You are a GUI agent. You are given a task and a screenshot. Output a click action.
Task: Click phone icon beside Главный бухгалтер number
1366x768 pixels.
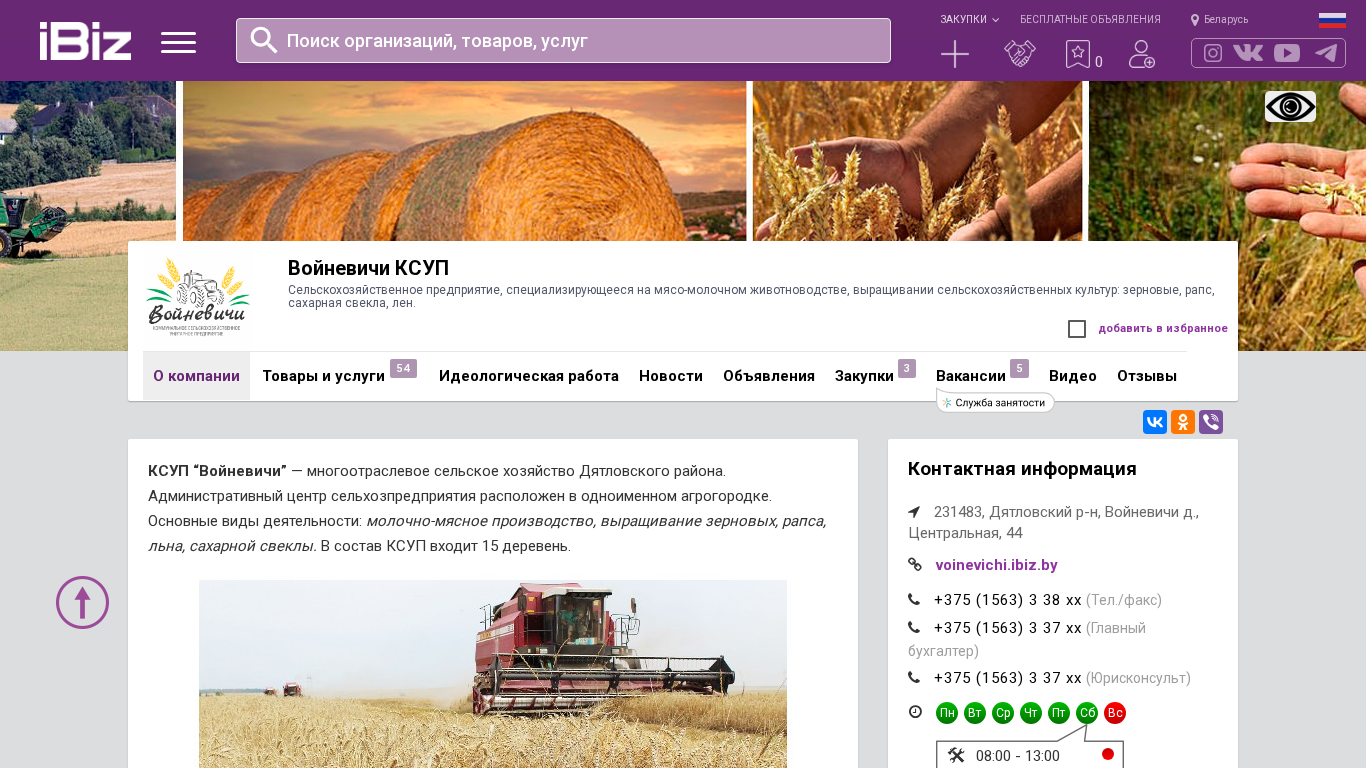point(914,628)
